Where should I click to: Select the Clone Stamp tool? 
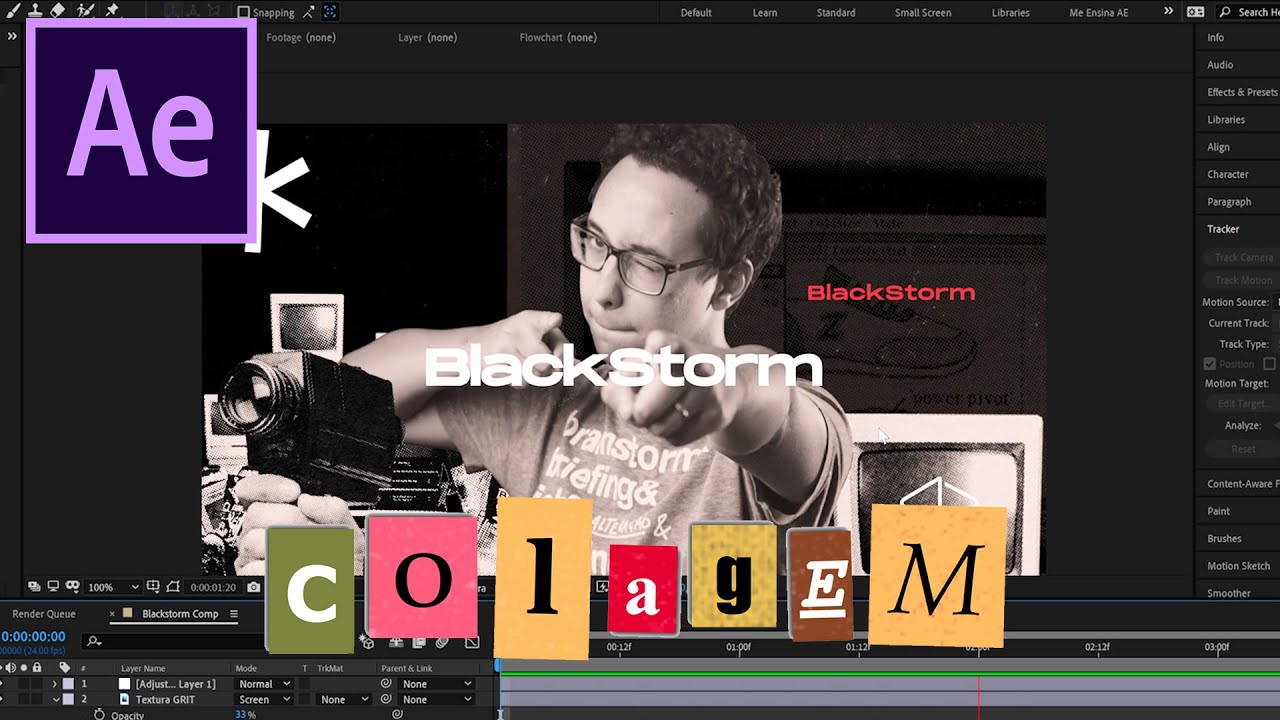[x=35, y=10]
